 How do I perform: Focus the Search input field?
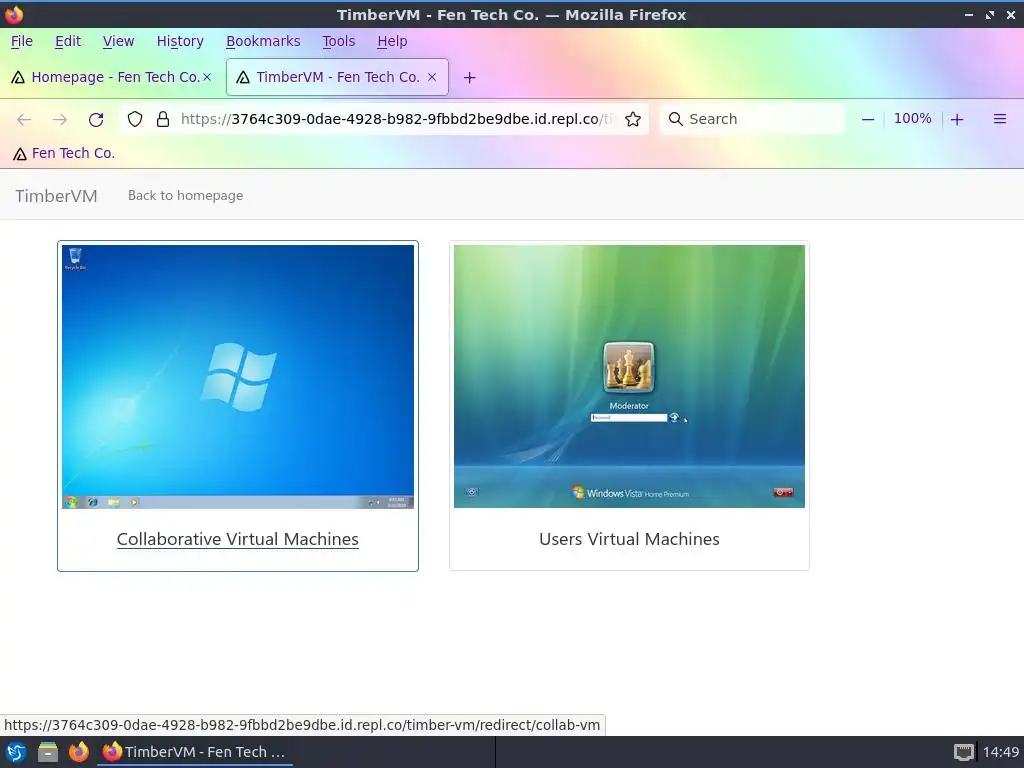pos(752,119)
